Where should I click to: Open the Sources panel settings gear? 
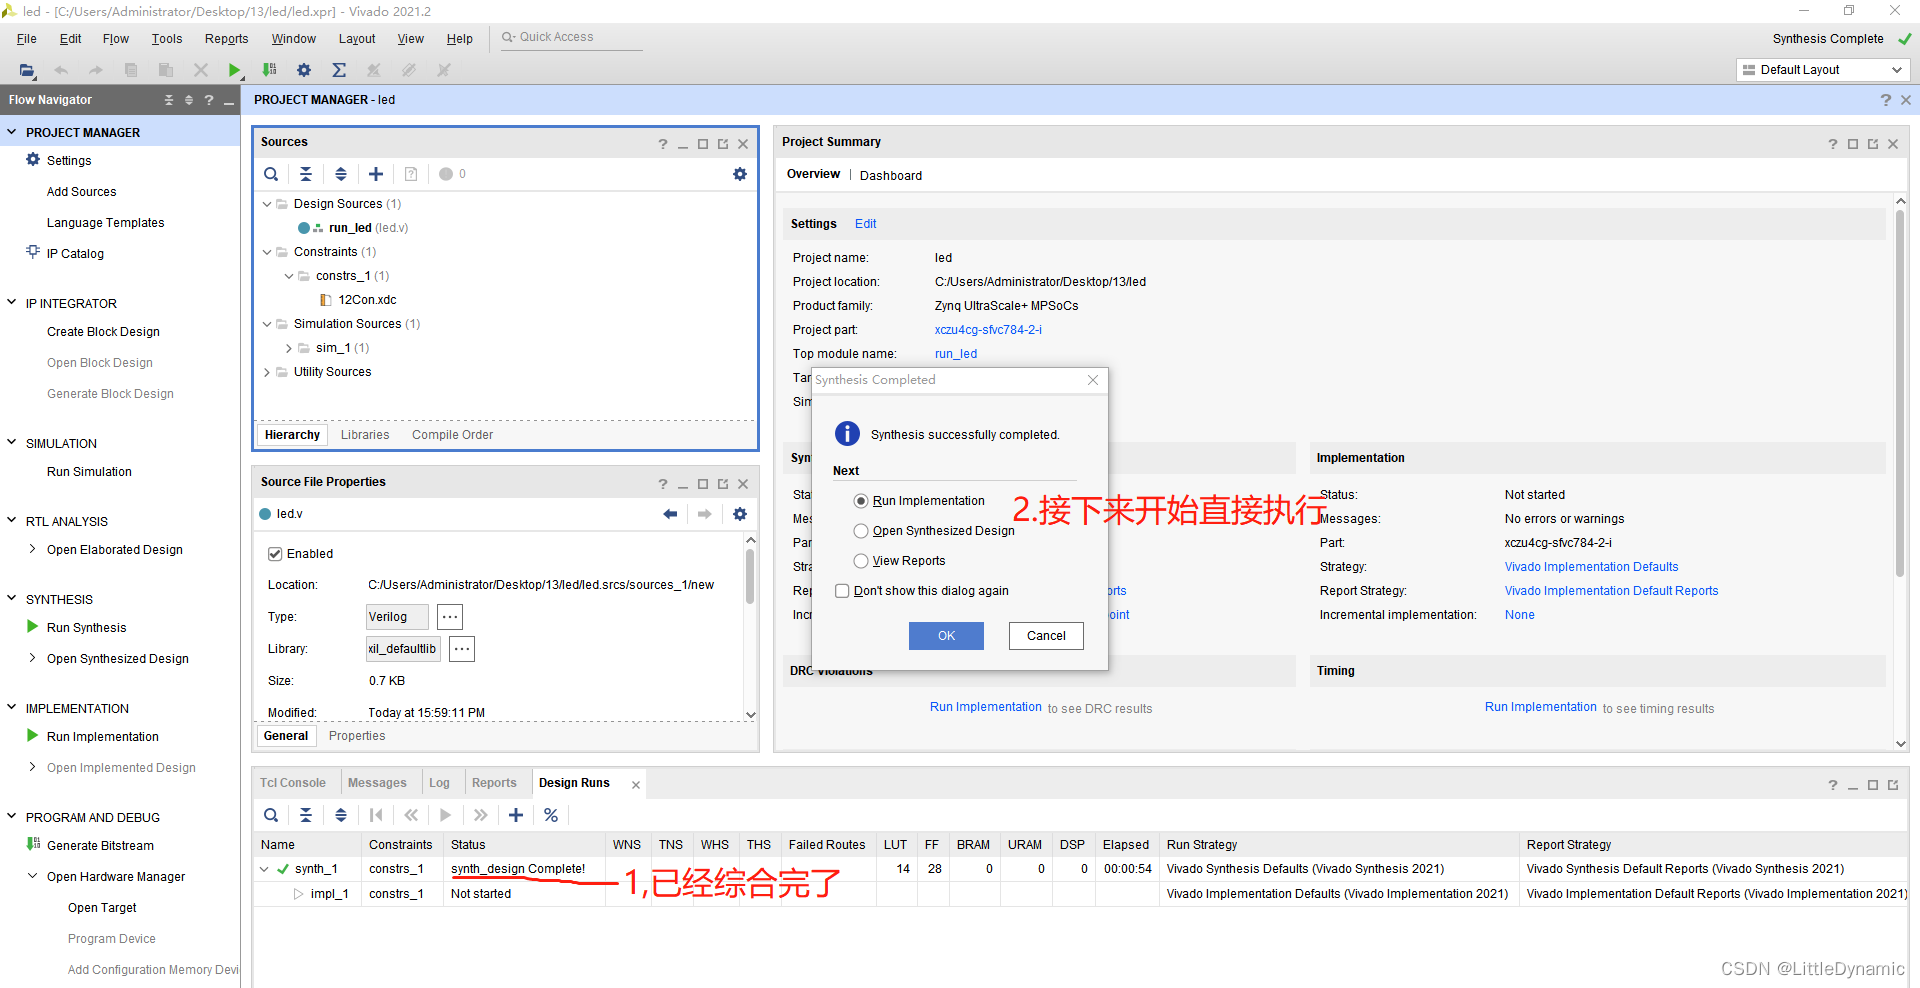tap(740, 174)
